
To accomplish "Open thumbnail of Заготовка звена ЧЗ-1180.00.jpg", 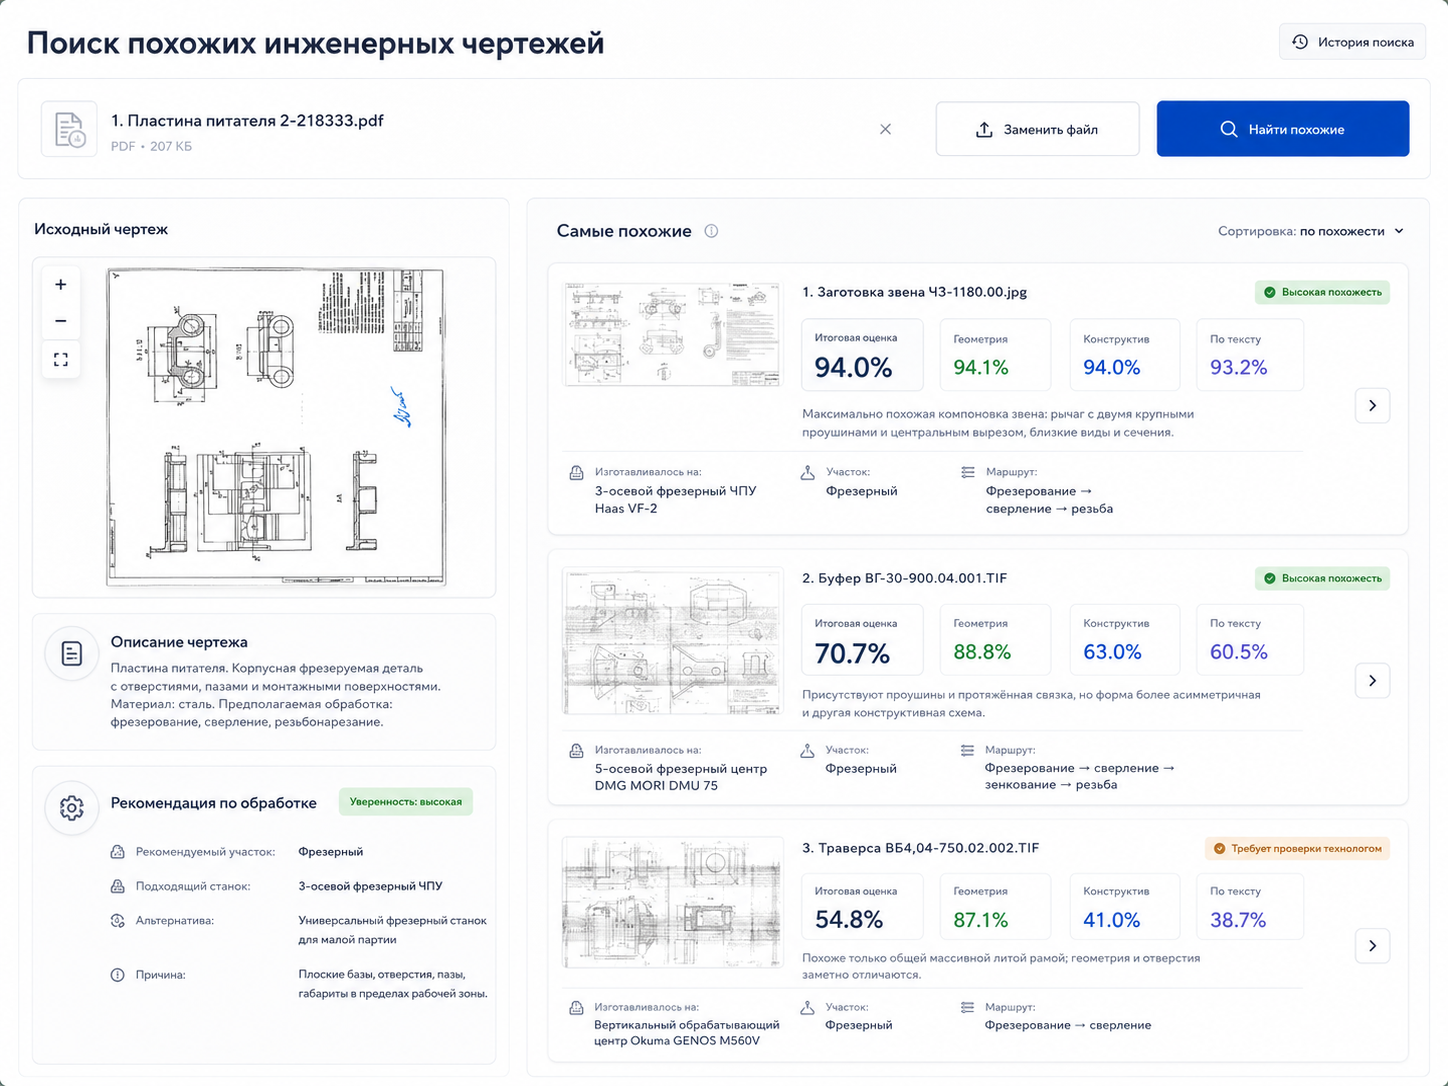I will click(672, 333).
